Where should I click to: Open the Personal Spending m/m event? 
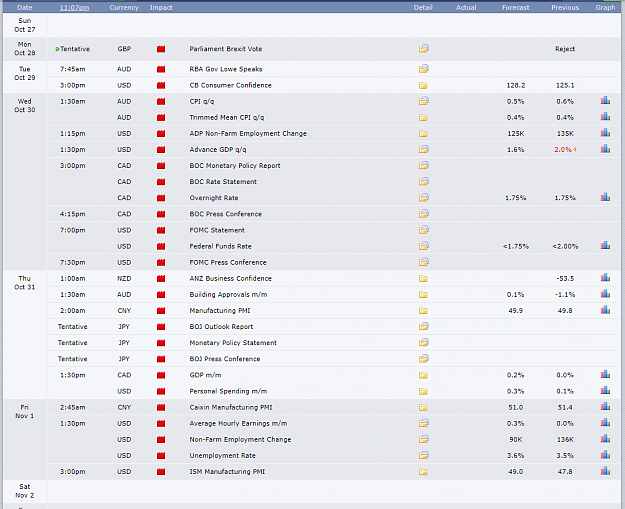228,391
